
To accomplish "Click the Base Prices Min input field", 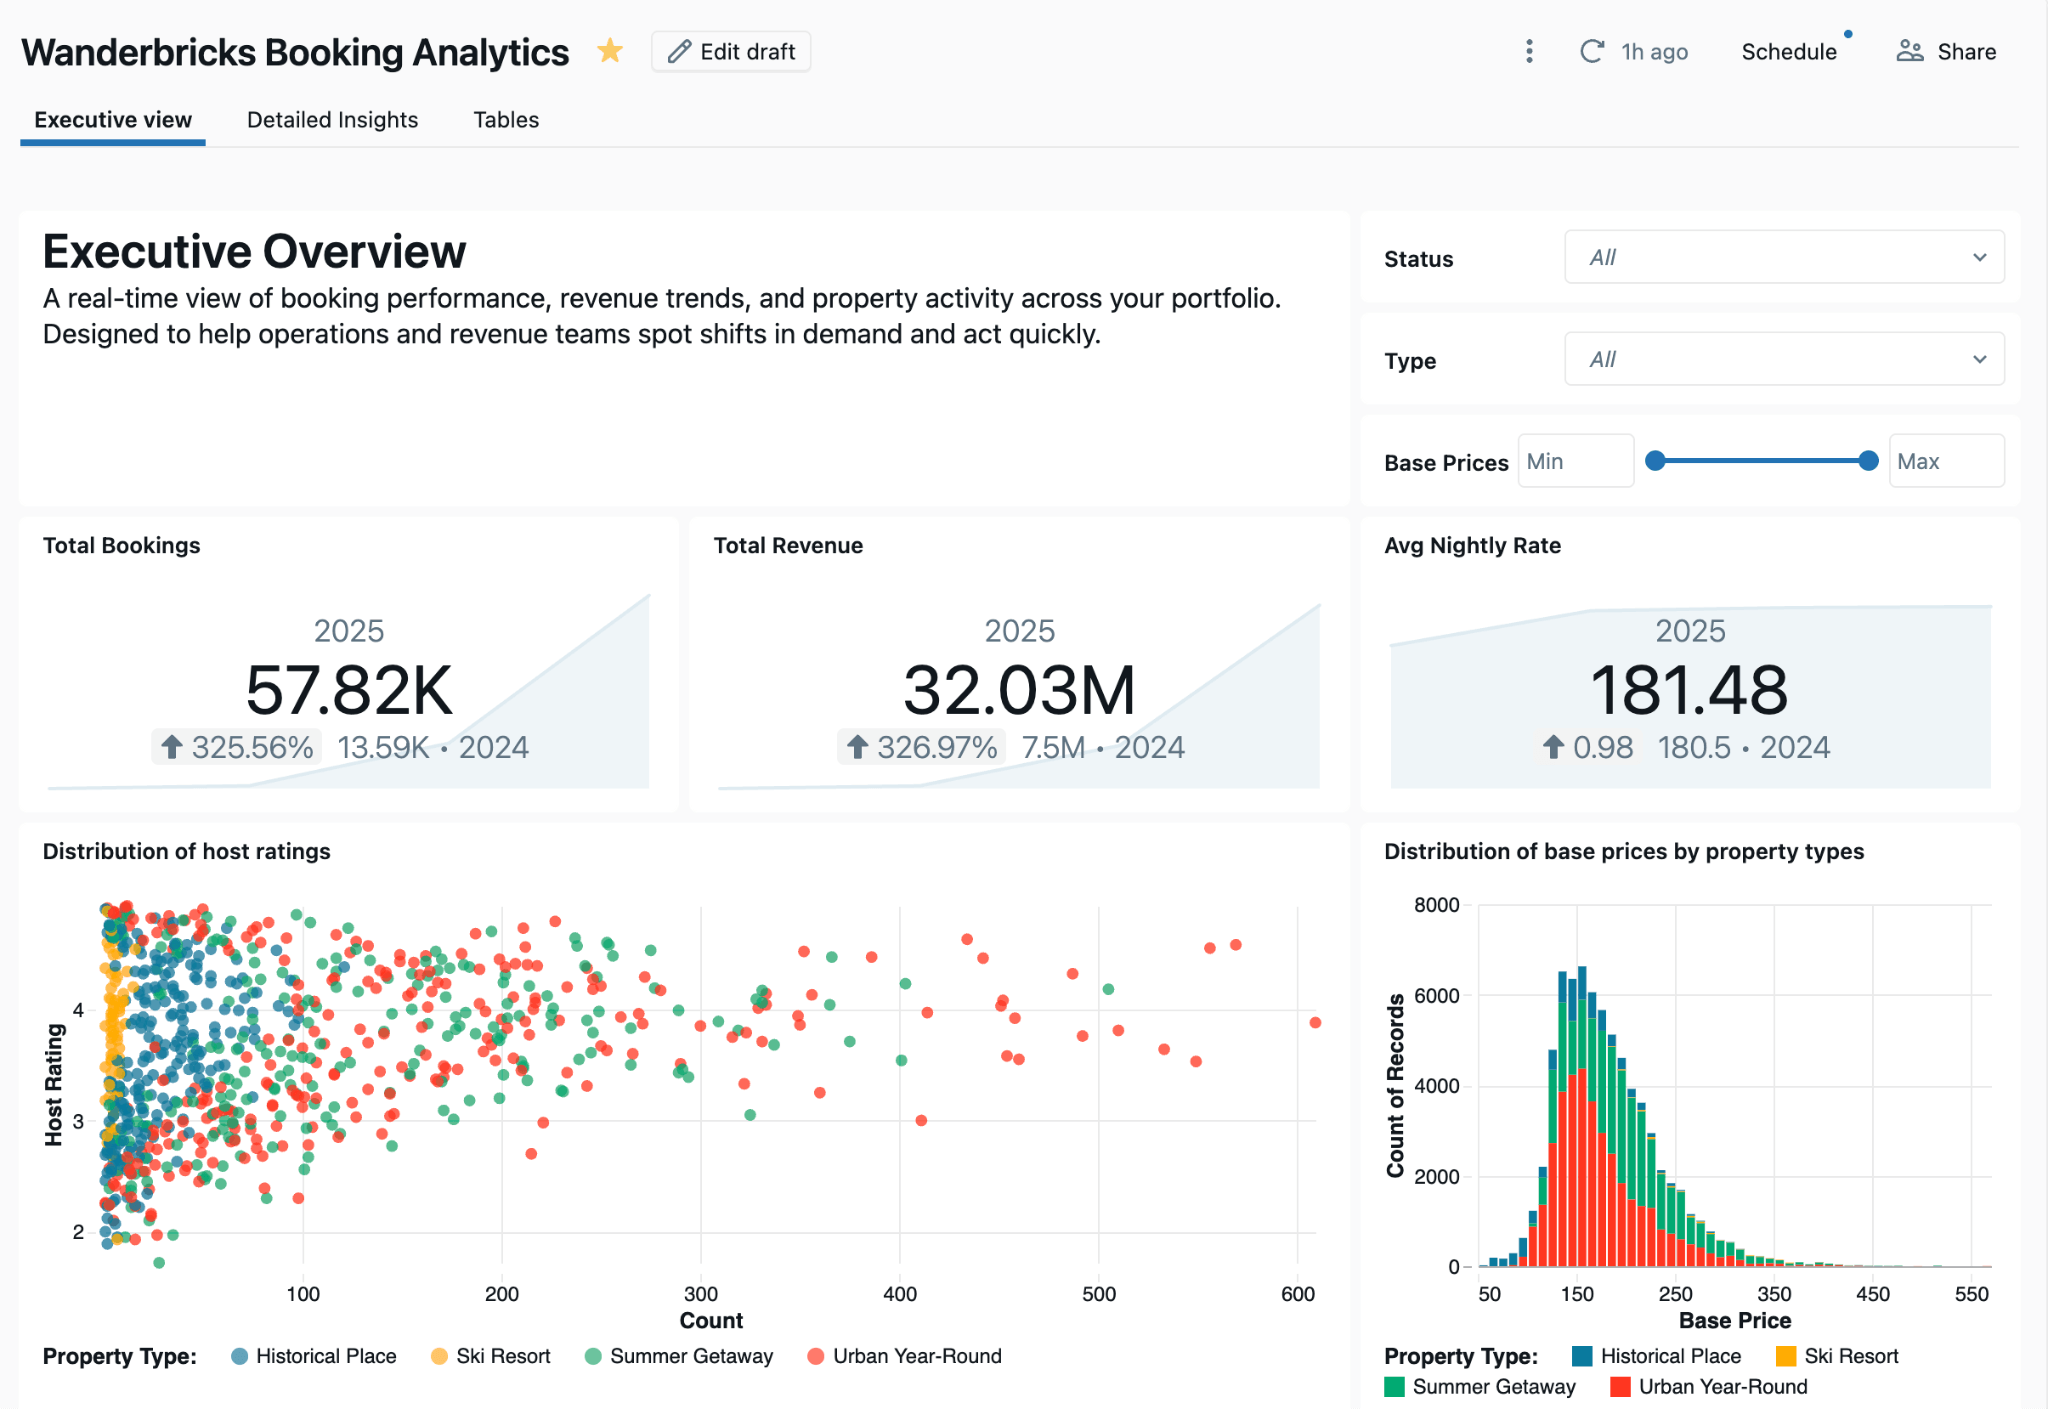I will [x=1576, y=461].
